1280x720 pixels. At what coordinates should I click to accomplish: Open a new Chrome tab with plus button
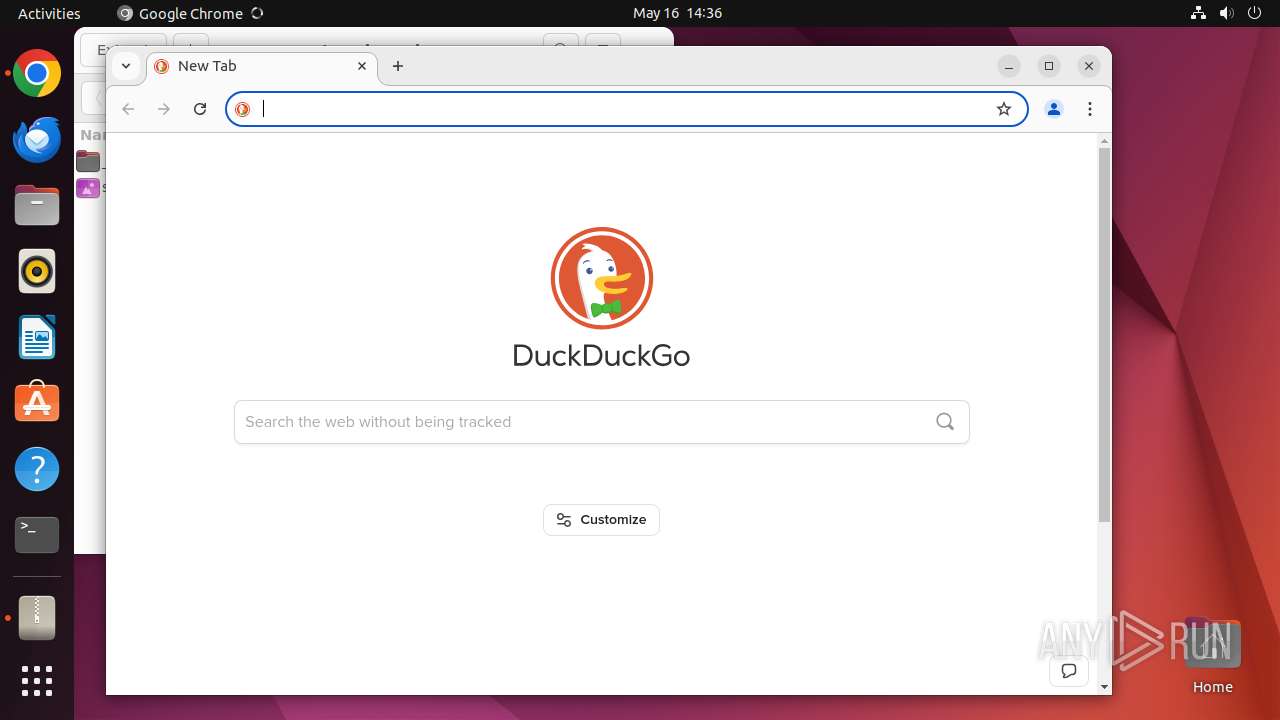click(398, 66)
